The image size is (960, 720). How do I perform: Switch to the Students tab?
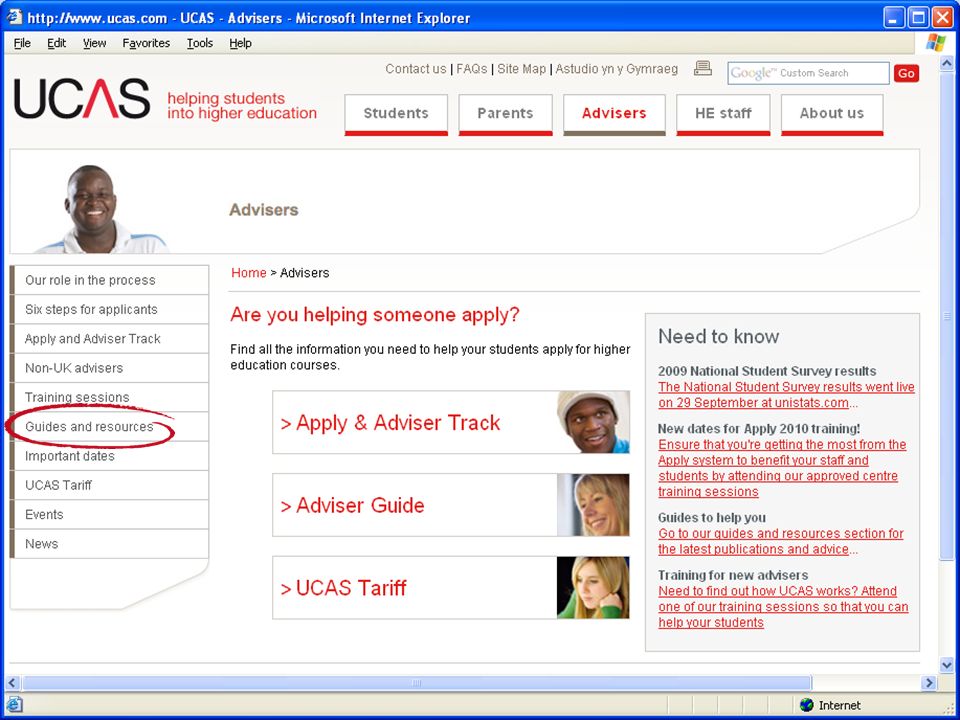(x=396, y=114)
